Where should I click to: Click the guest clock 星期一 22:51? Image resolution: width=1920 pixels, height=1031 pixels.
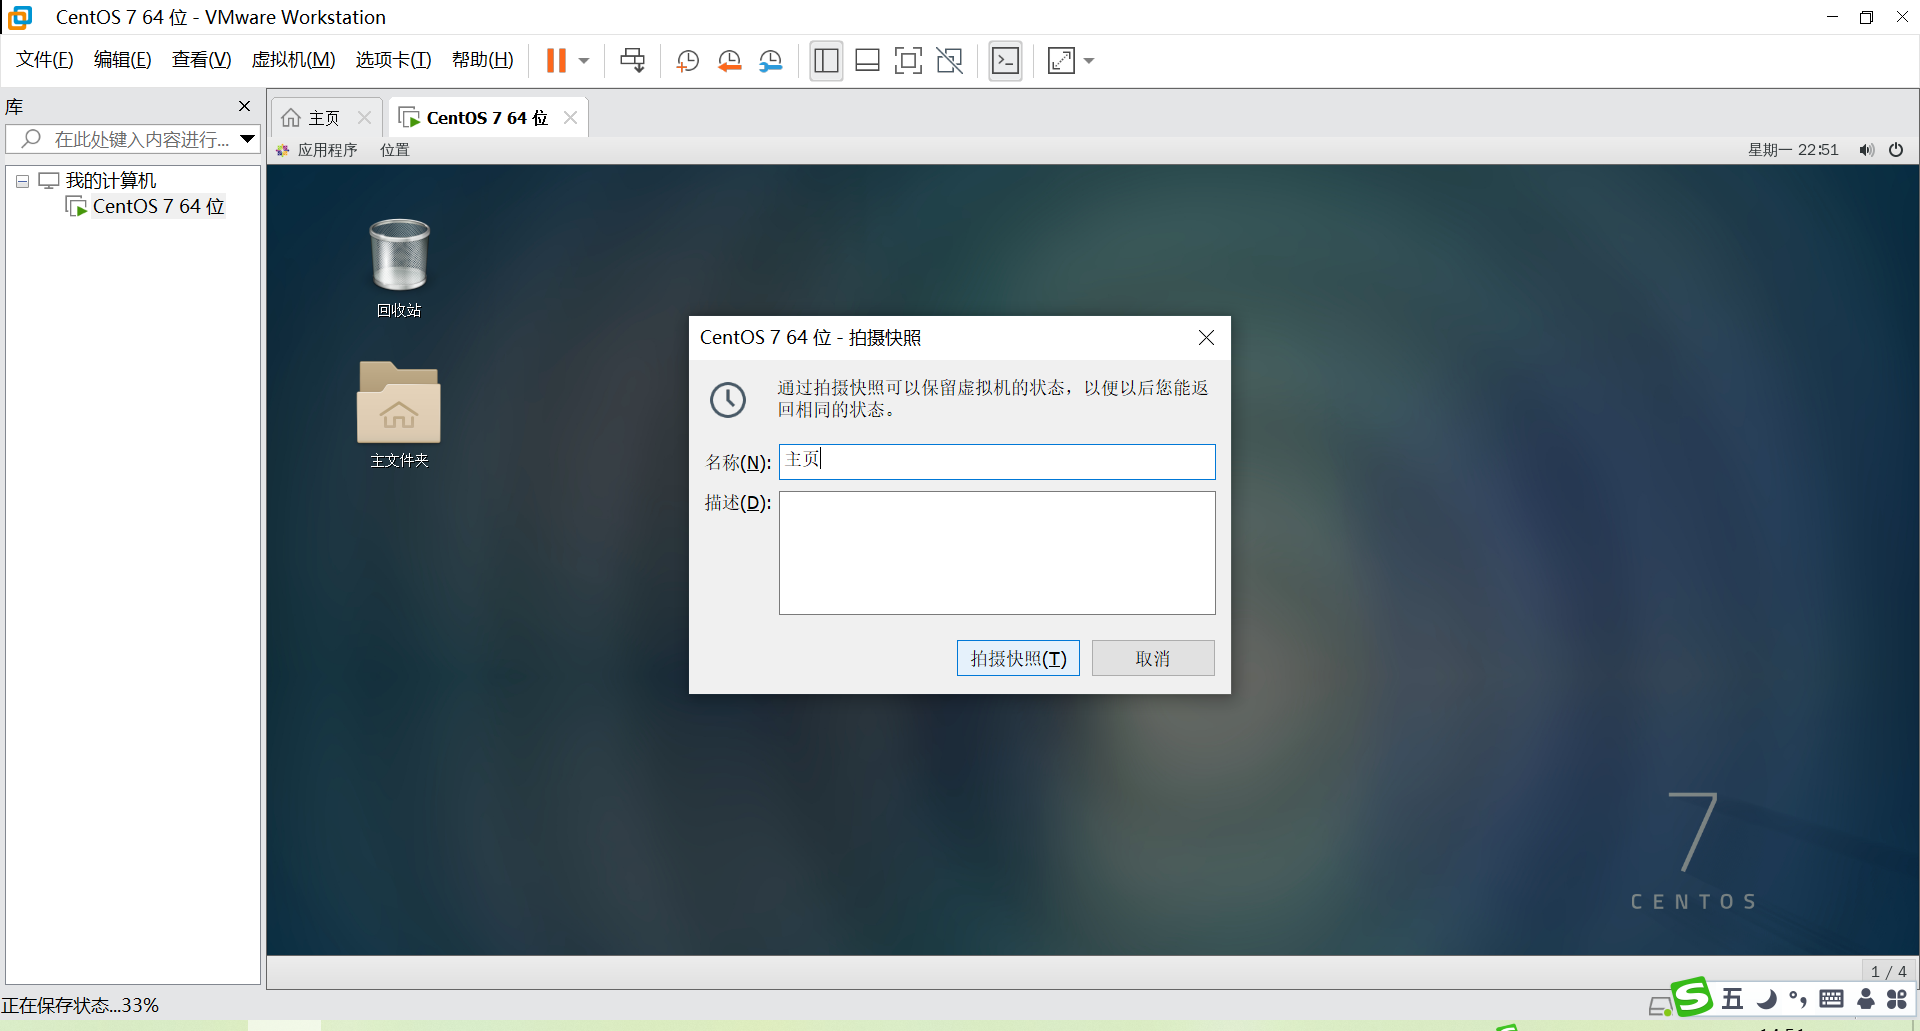tap(1793, 150)
